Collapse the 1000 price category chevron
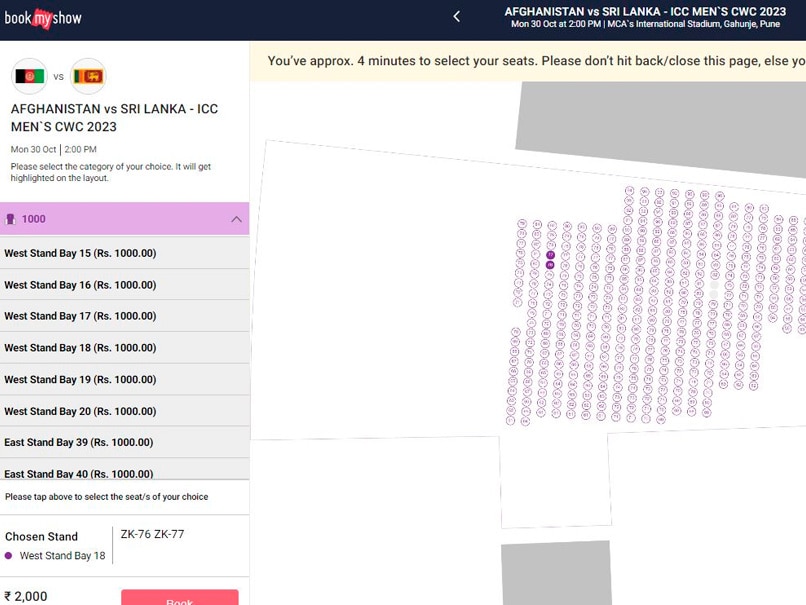Image resolution: width=806 pixels, height=605 pixels. point(236,219)
